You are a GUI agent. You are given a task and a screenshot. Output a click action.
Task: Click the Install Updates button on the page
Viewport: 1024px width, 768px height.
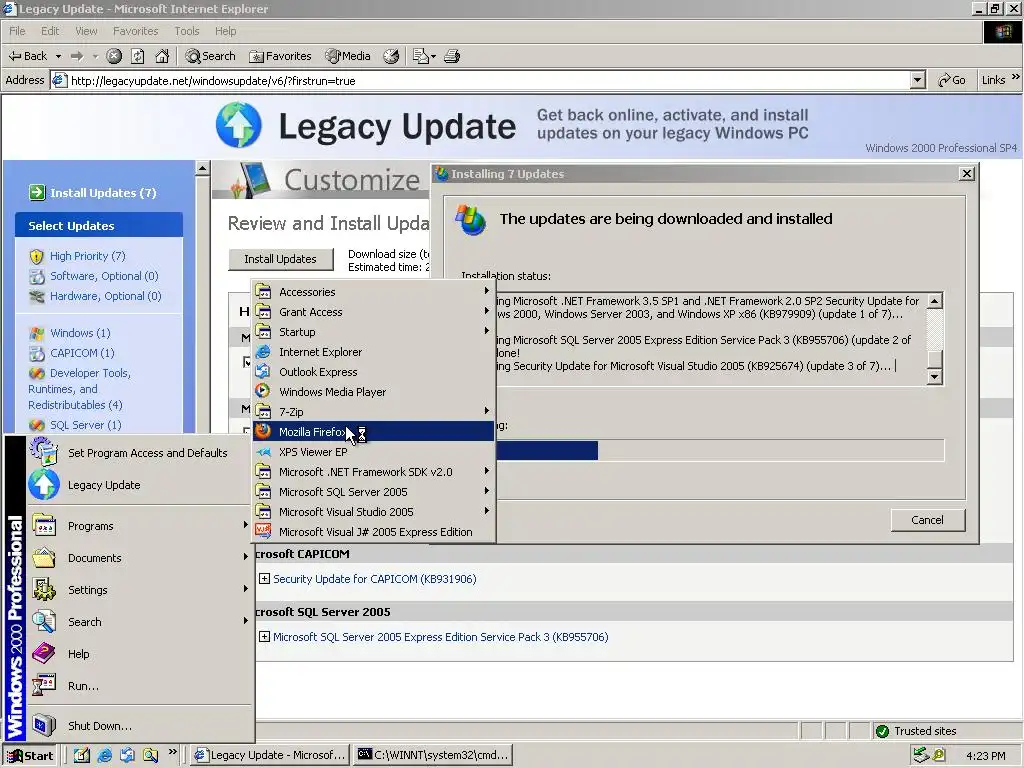[280, 259]
